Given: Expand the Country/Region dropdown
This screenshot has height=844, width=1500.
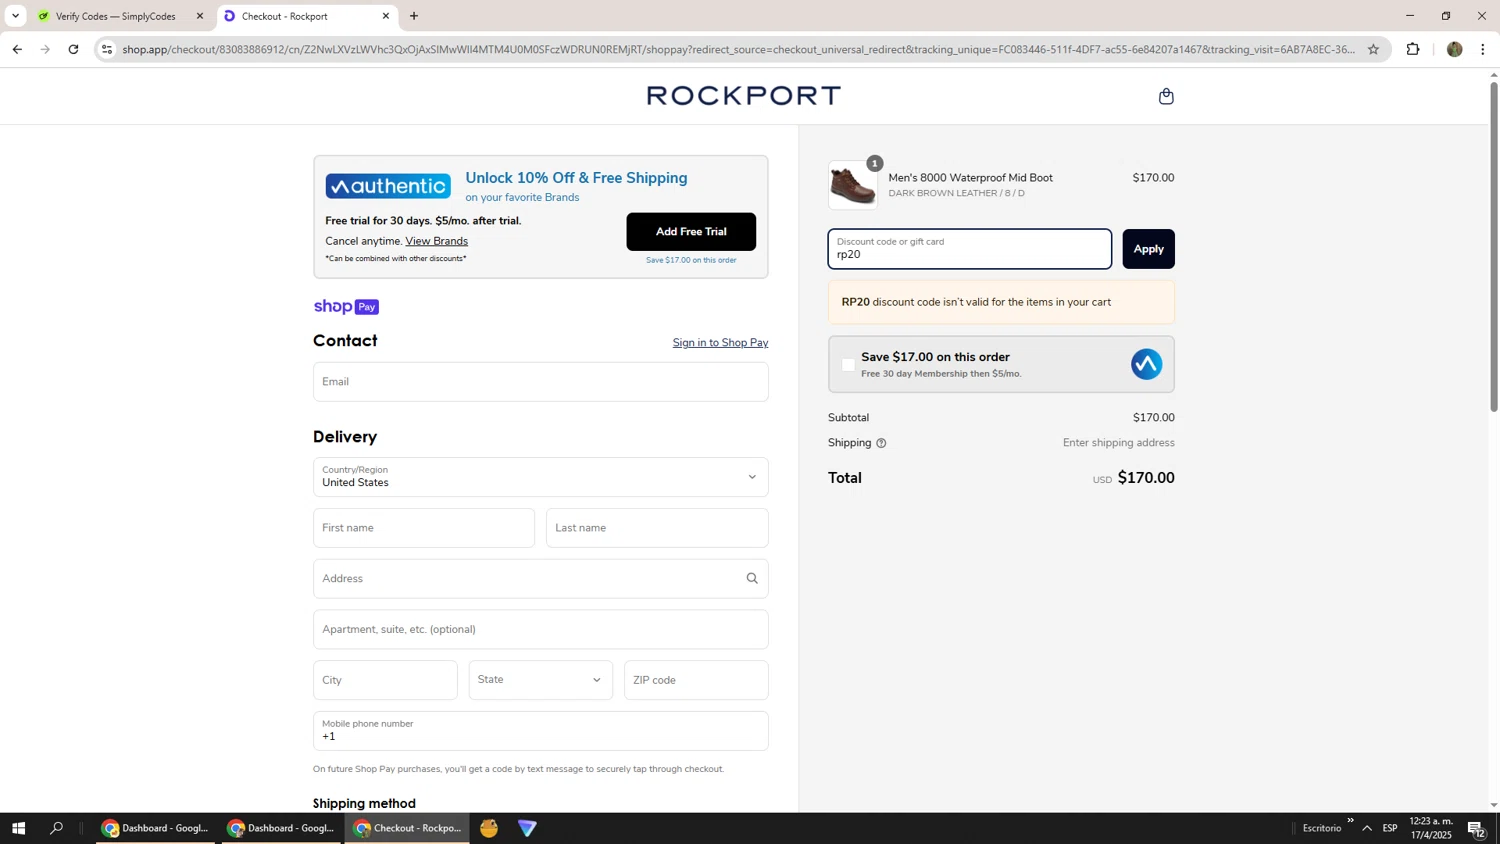Looking at the screenshot, I should tap(541, 477).
